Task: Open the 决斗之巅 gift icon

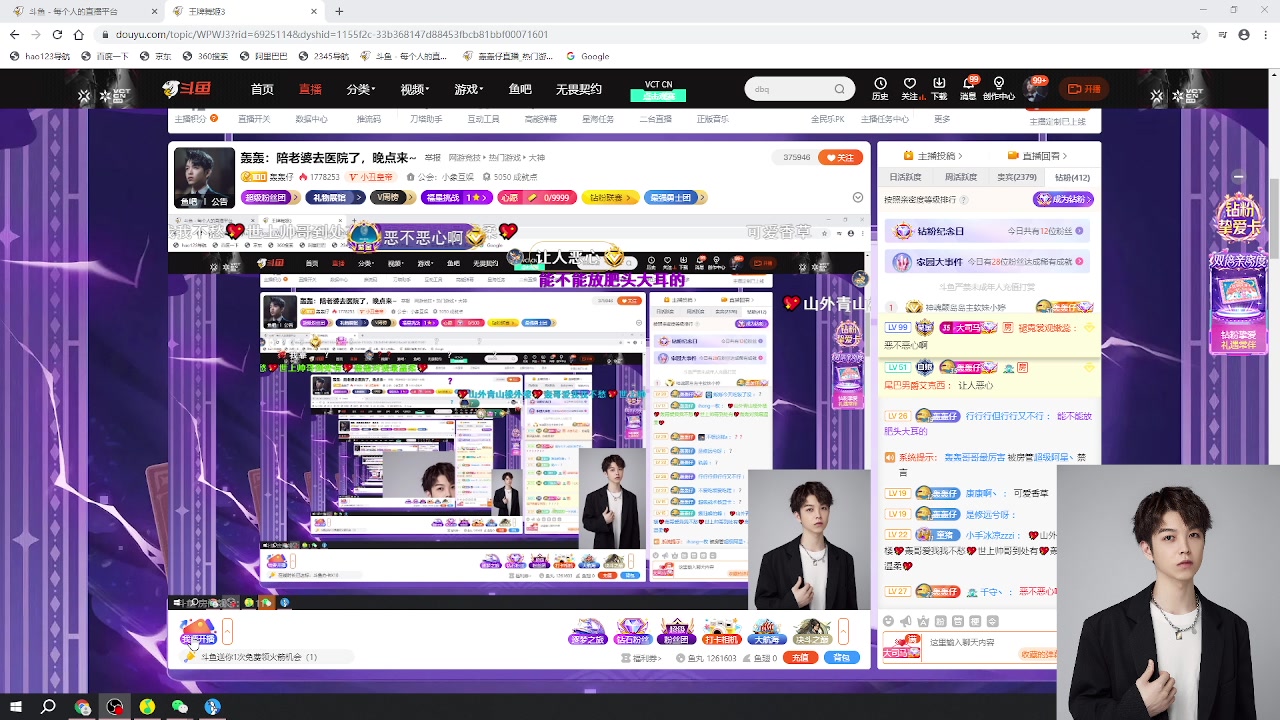Action: click(x=812, y=632)
